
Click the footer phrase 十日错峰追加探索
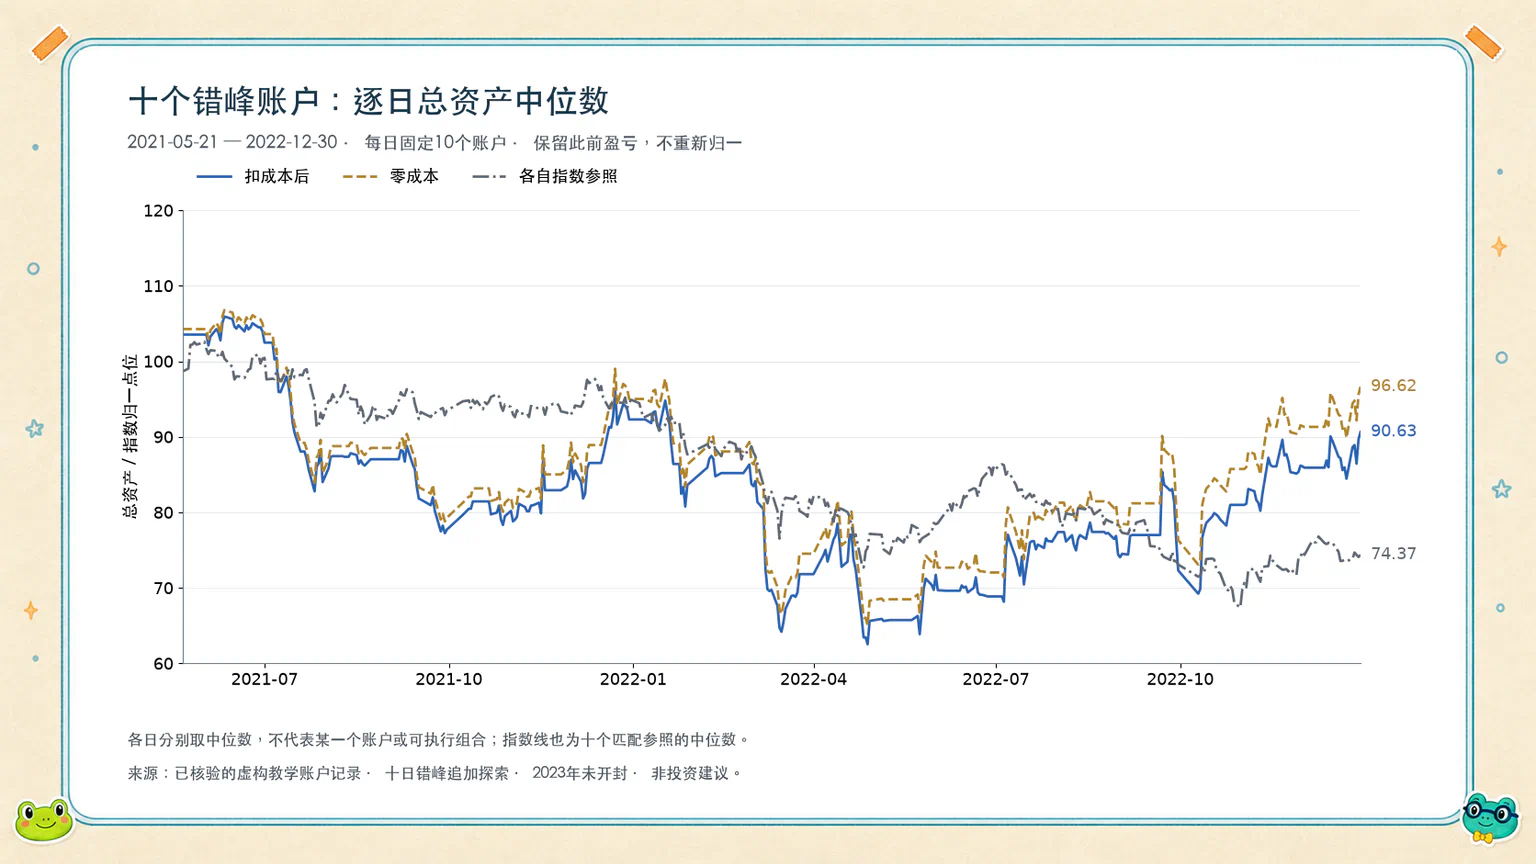(447, 773)
